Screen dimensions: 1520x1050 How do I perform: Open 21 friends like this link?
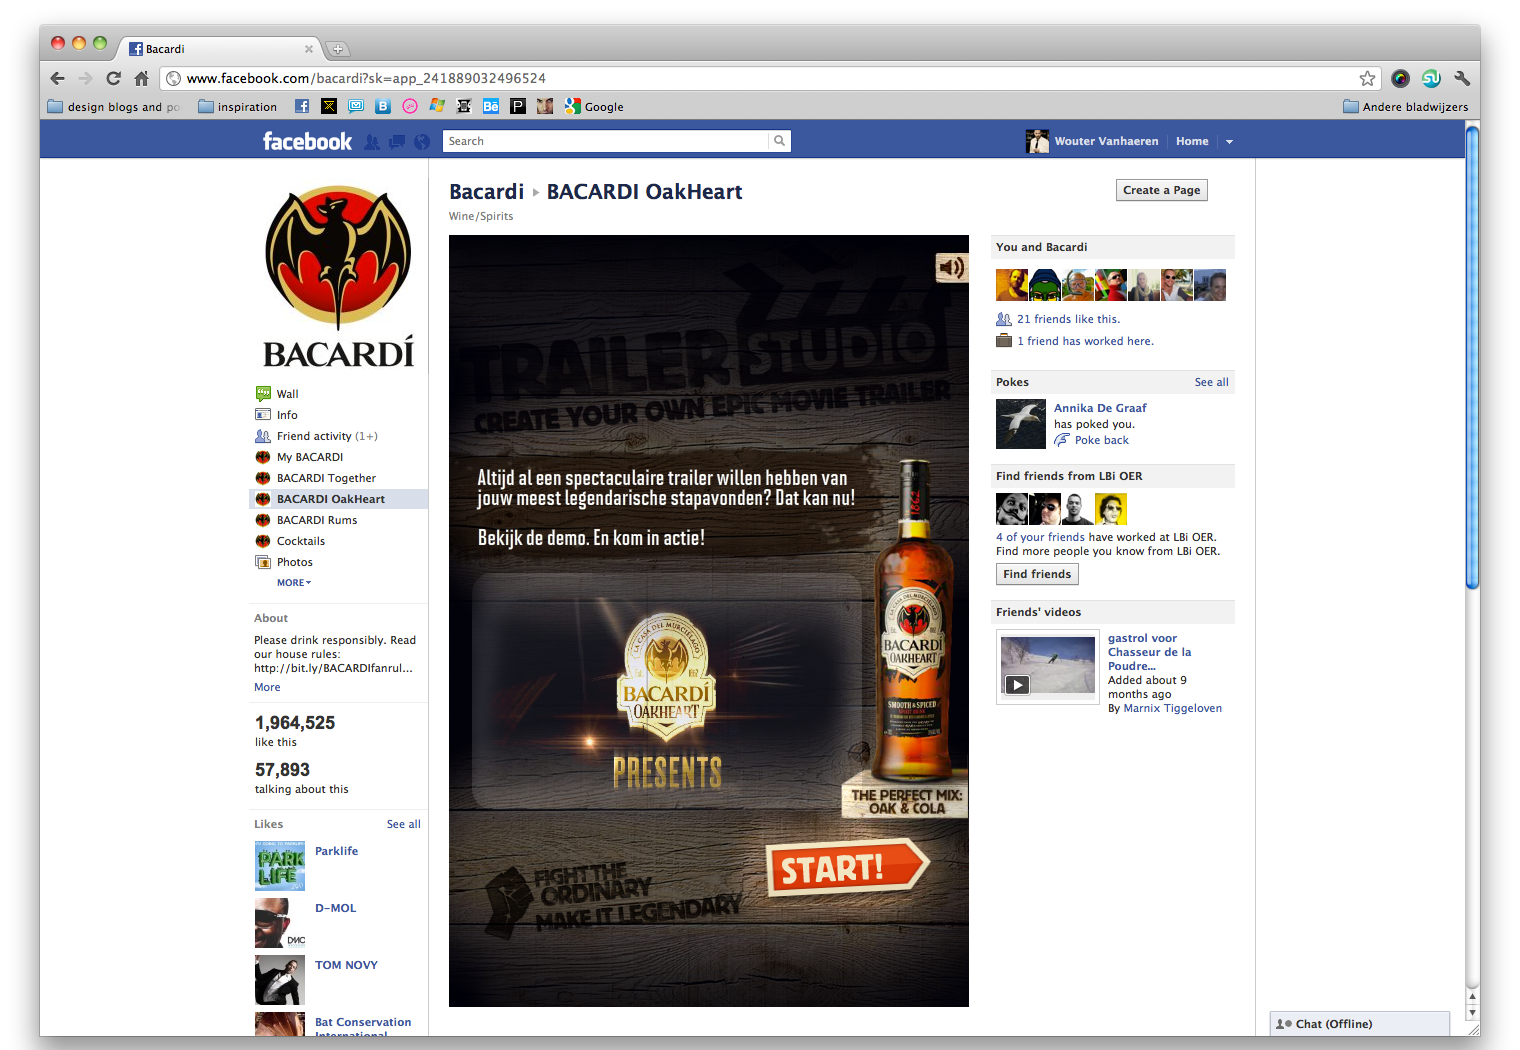(x=1068, y=319)
